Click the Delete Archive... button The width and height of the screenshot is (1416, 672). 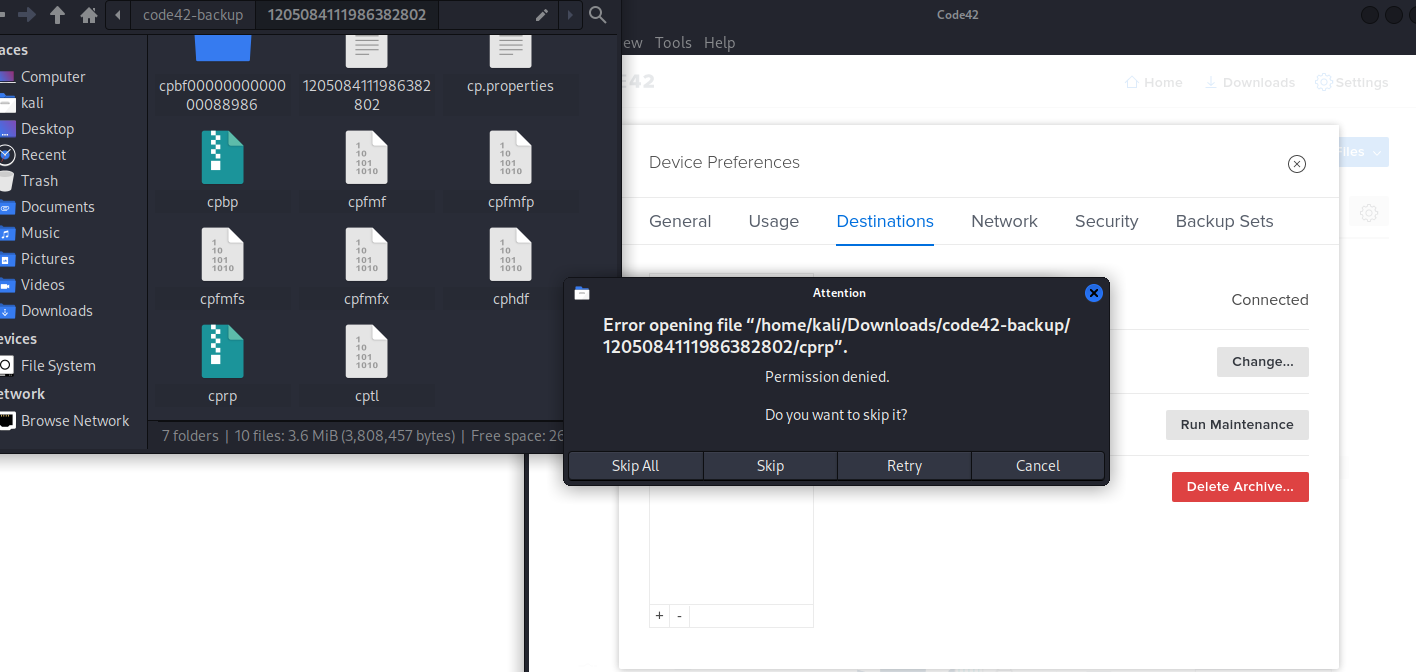tap(1240, 487)
